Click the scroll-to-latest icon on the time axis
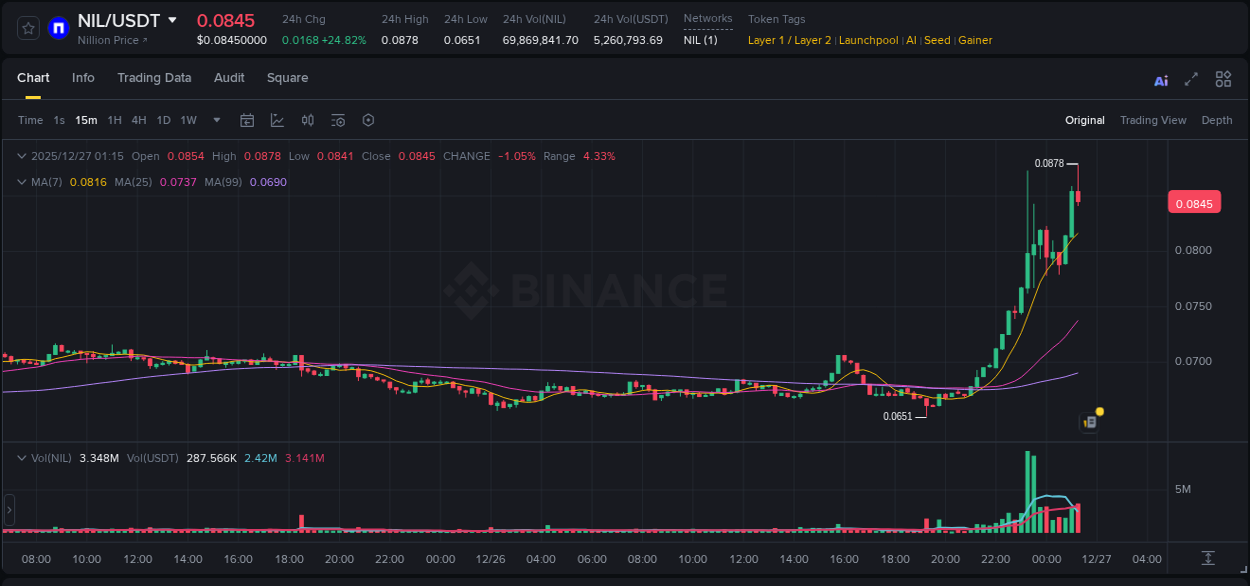The height and width of the screenshot is (586, 1250). (1208, 558)
